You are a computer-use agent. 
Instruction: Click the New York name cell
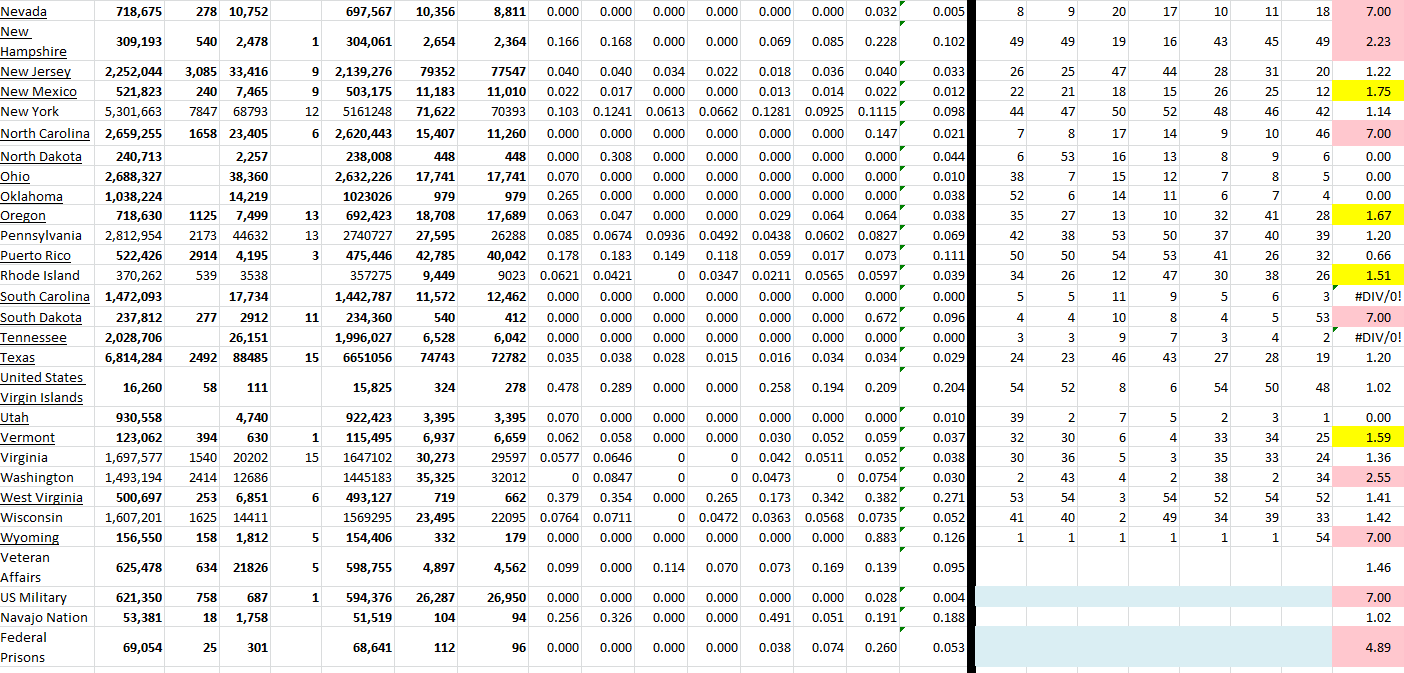pyautogui.click(x=29, y=112)
